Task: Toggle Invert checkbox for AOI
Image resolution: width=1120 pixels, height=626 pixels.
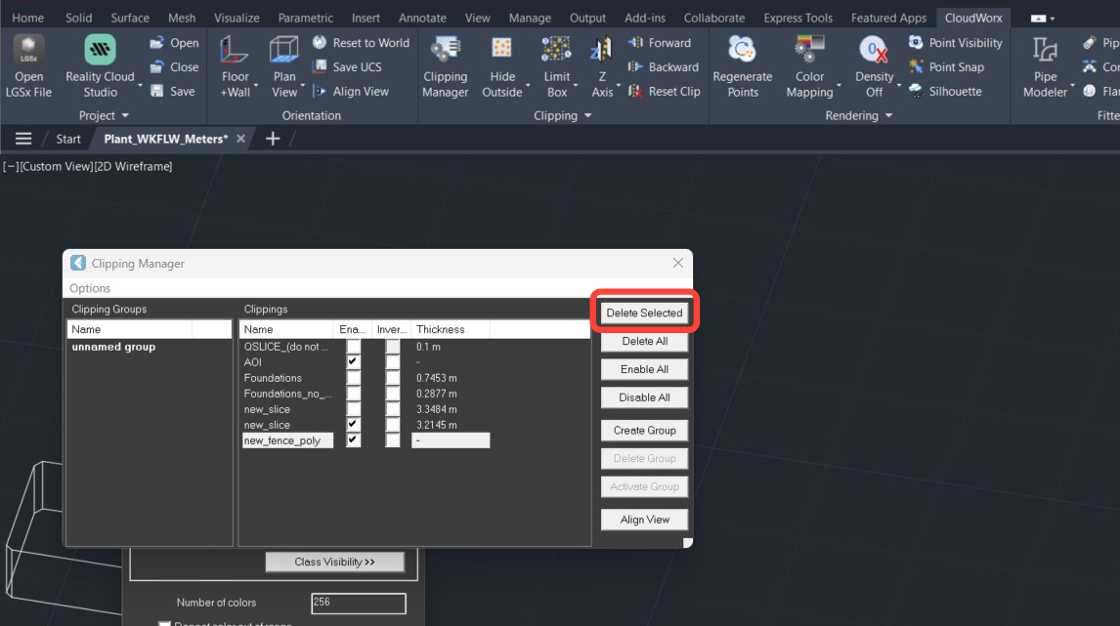Action: click(393, 362)
